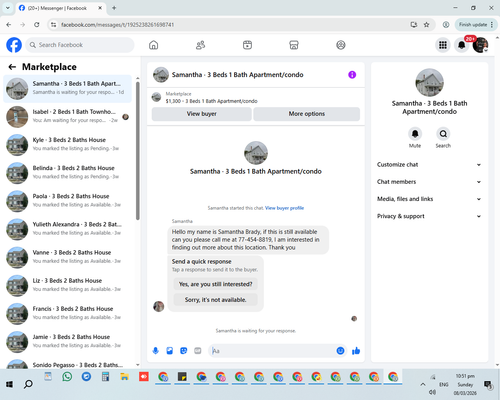Image resolution: width=500 pixels, height=400 pixels.
Task: Open the account profile picture menu
Action: point(480,45)
